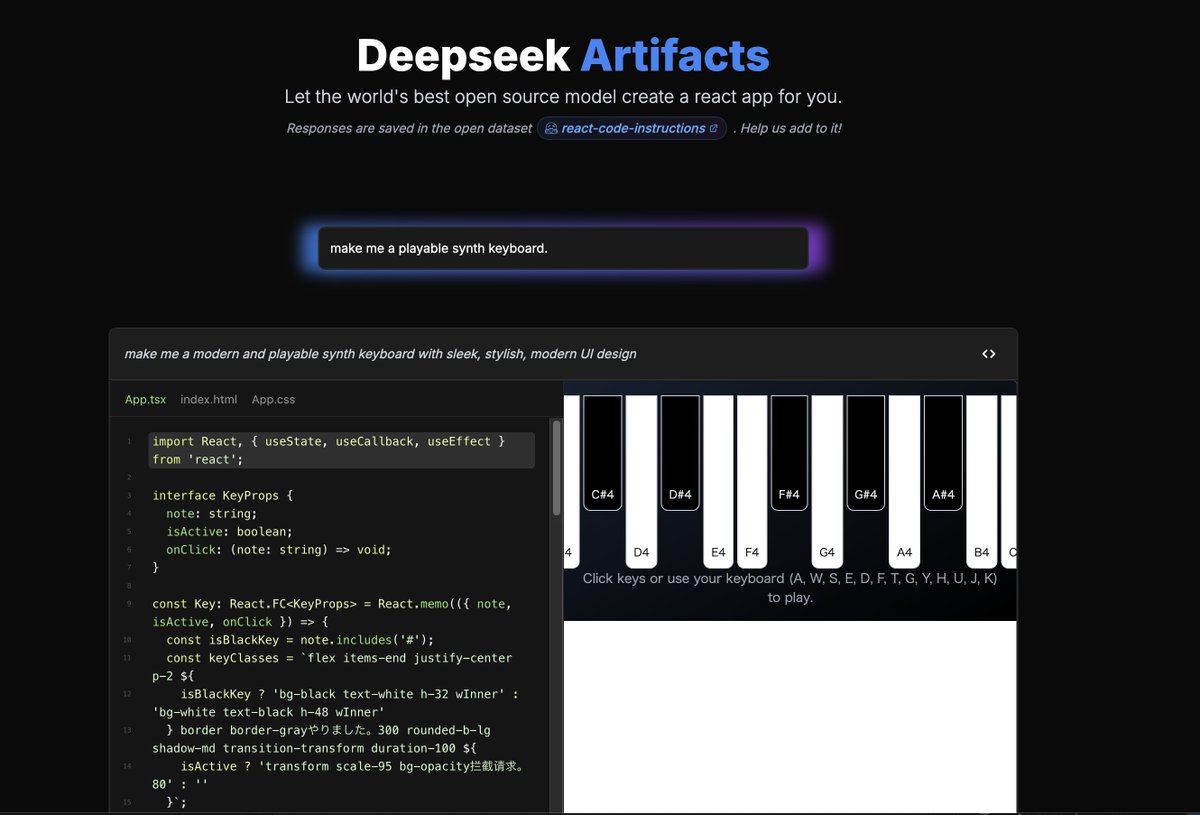Play the D#4 black key
This screenshot has width=1200, height=815.
[680, 453]
